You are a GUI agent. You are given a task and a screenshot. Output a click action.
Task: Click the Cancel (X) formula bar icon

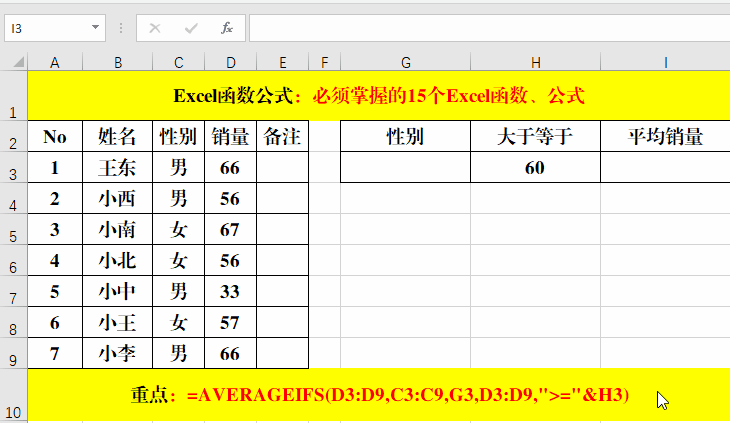click(155, 28)
